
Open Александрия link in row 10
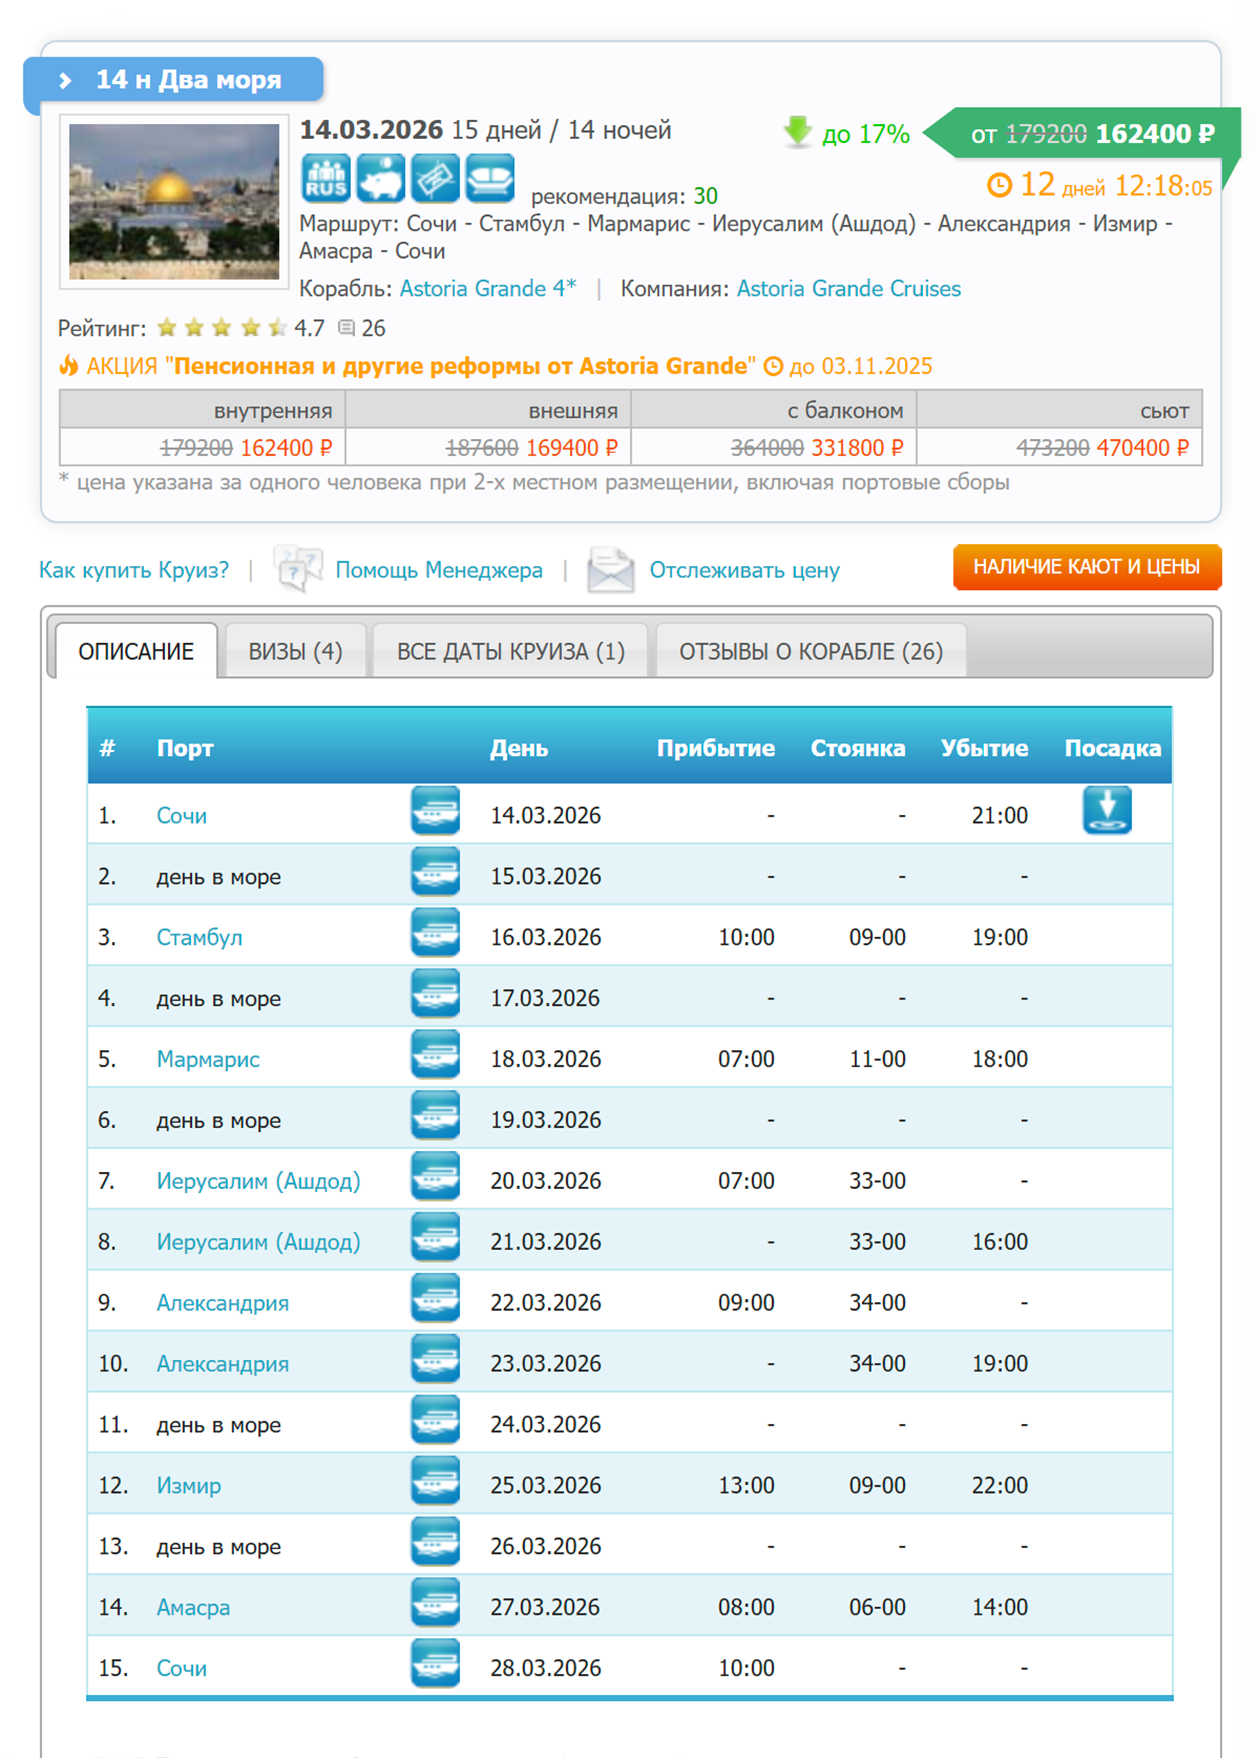click(223, 1364)
